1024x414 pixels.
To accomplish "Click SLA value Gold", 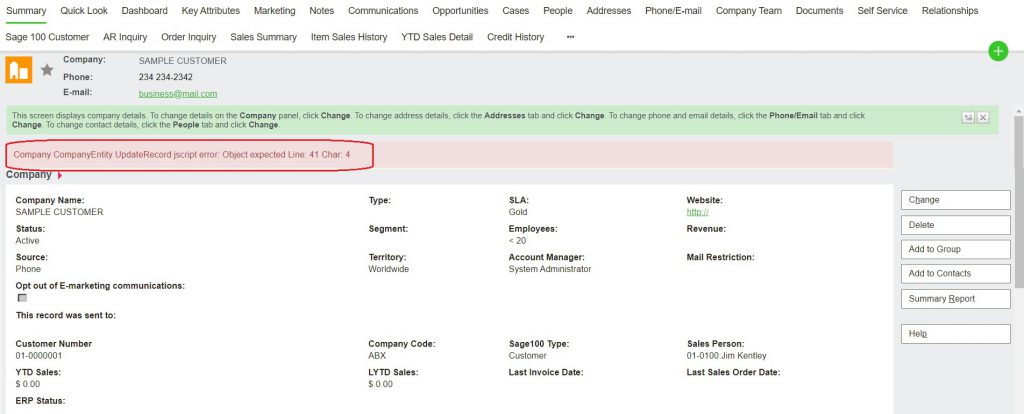I will point(518,212).
